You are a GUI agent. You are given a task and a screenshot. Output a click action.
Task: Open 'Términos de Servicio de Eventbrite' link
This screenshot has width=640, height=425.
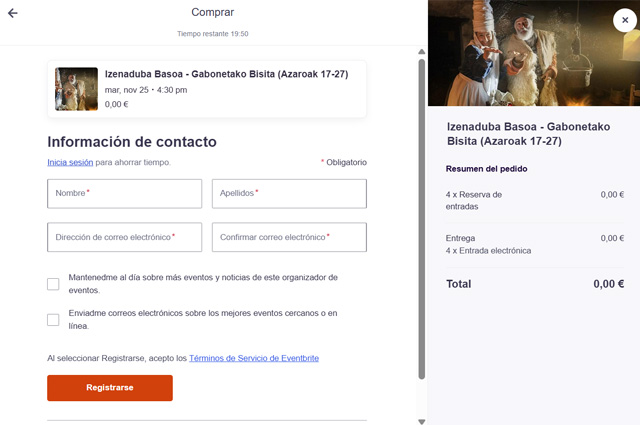[254, 358]
